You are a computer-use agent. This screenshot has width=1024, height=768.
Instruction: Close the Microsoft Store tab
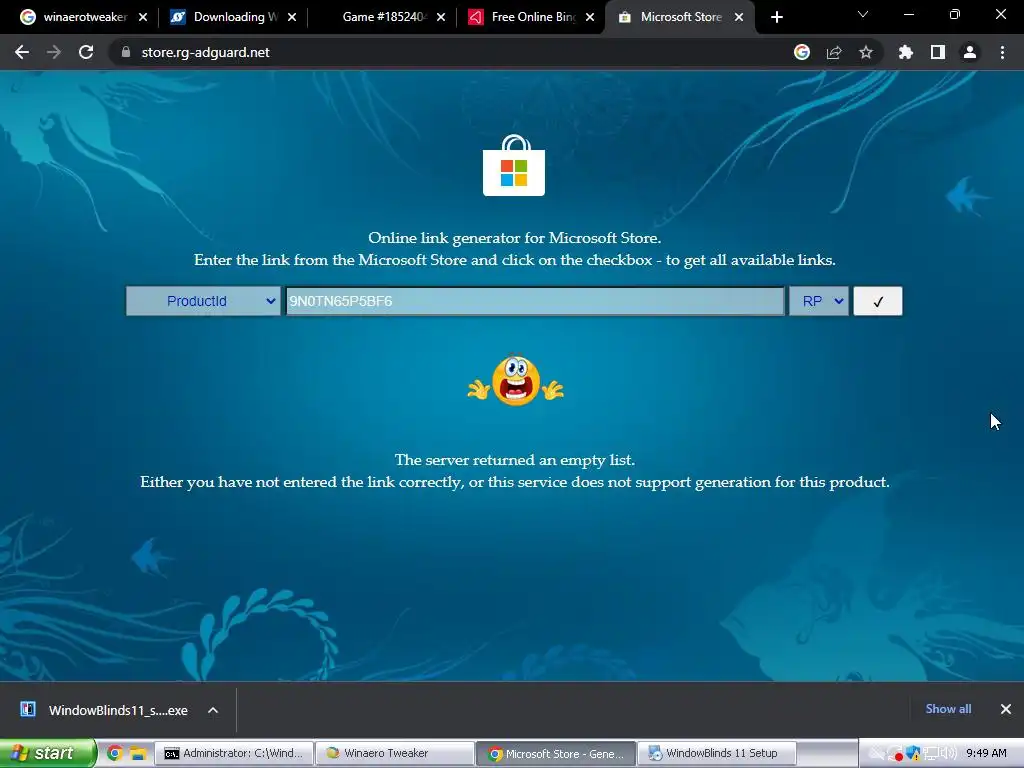pos(739,17)
